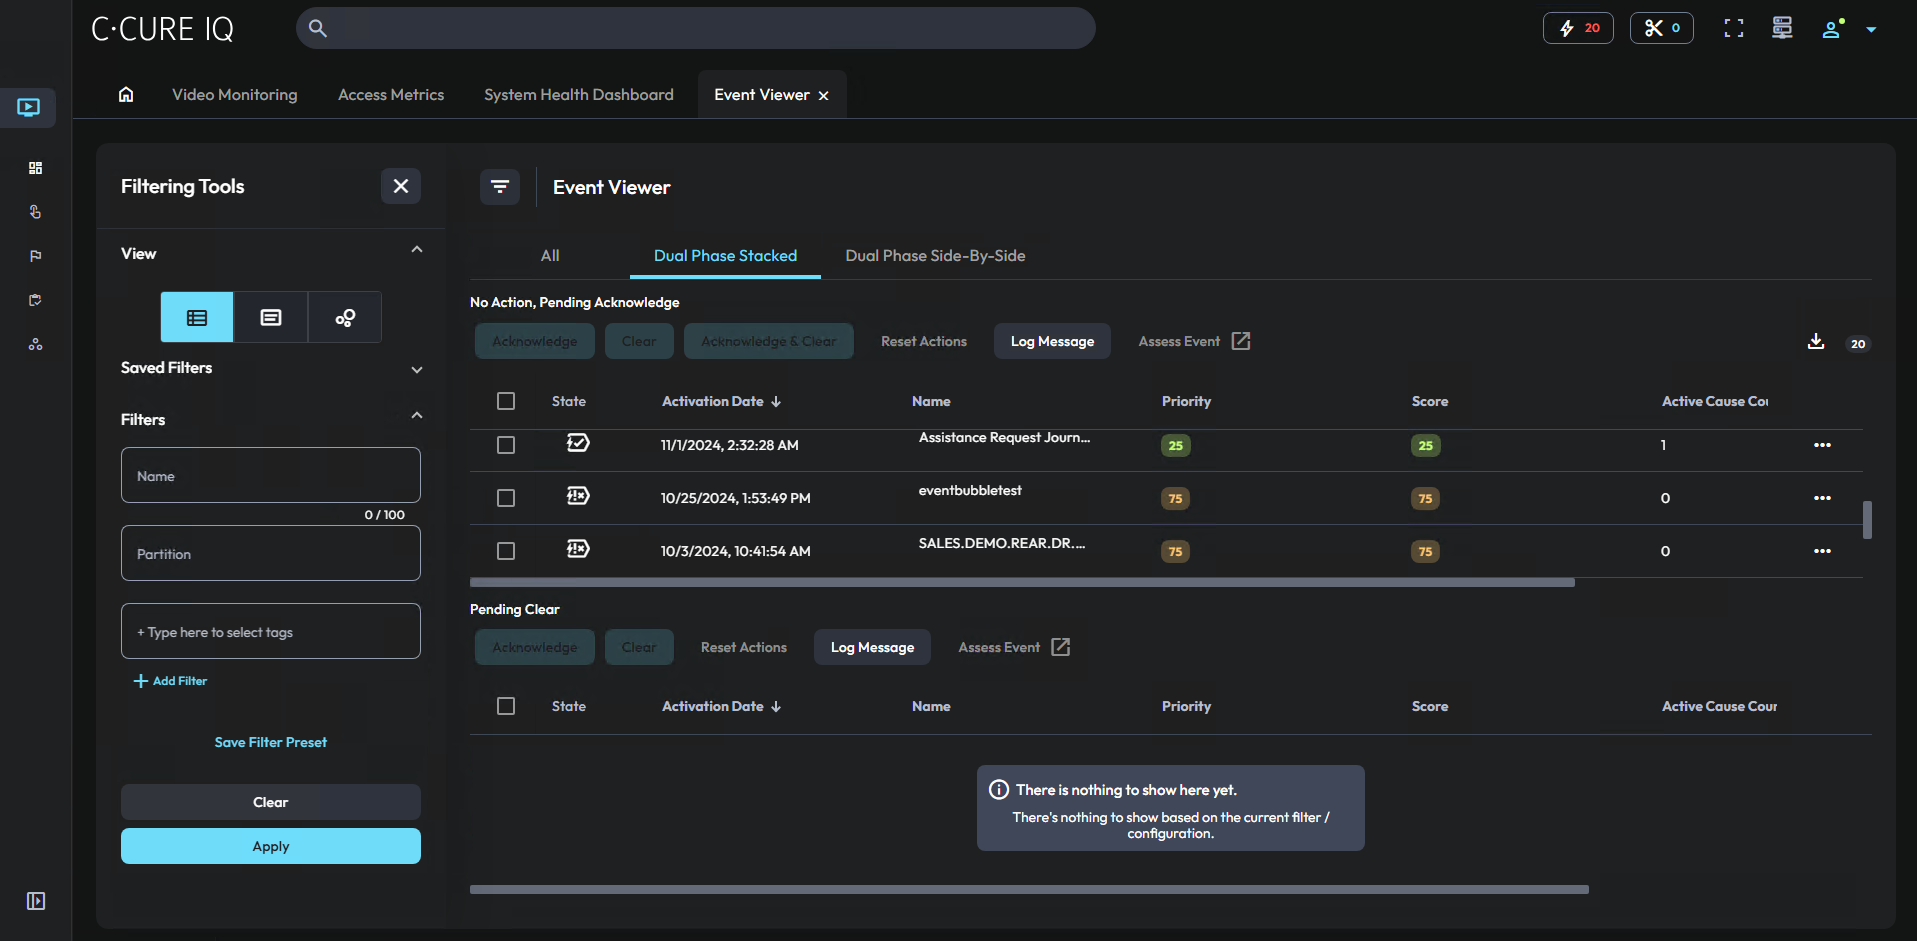Check the checkbox for the eventbubbletest row
Screen dimensions: 1917x941
[506, 497]
